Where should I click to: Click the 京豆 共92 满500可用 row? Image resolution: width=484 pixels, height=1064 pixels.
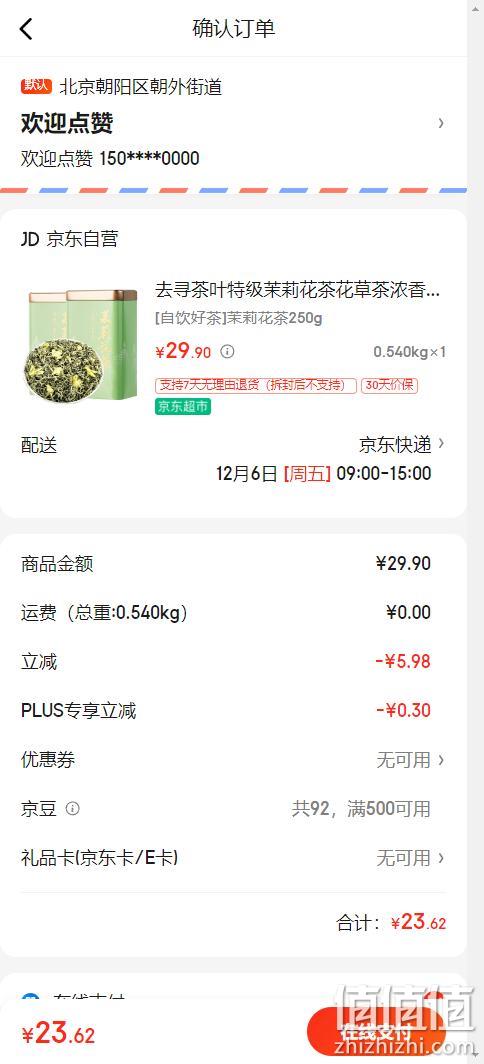(234, 809)
